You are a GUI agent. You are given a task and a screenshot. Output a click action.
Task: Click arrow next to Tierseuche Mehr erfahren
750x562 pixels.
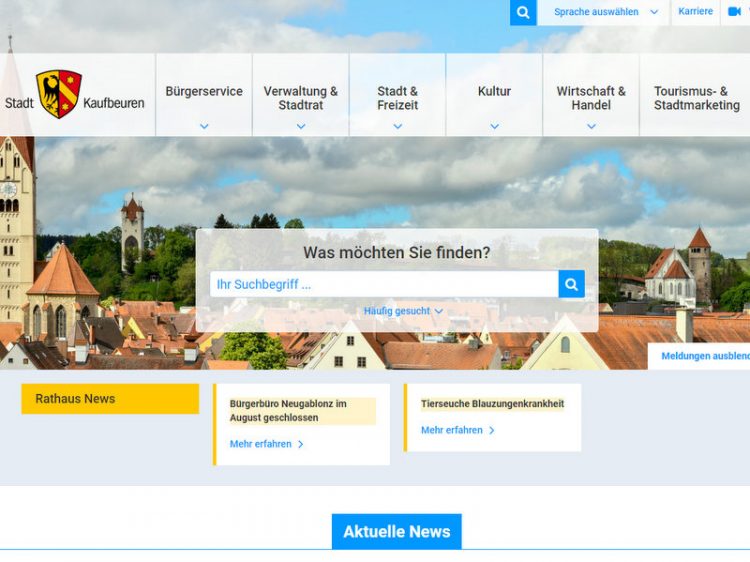click(x=491, y=431)
